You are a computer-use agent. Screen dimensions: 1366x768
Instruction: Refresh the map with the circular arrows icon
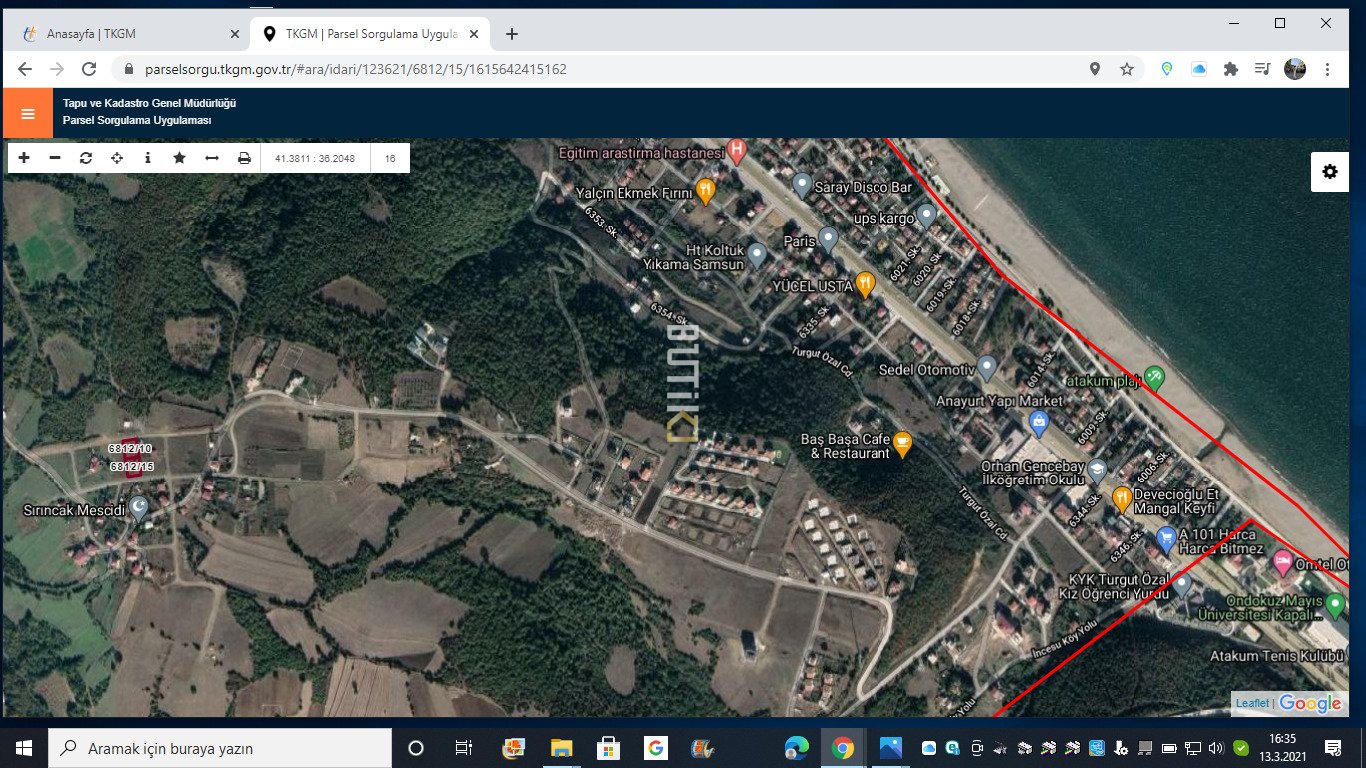(86, 158)
